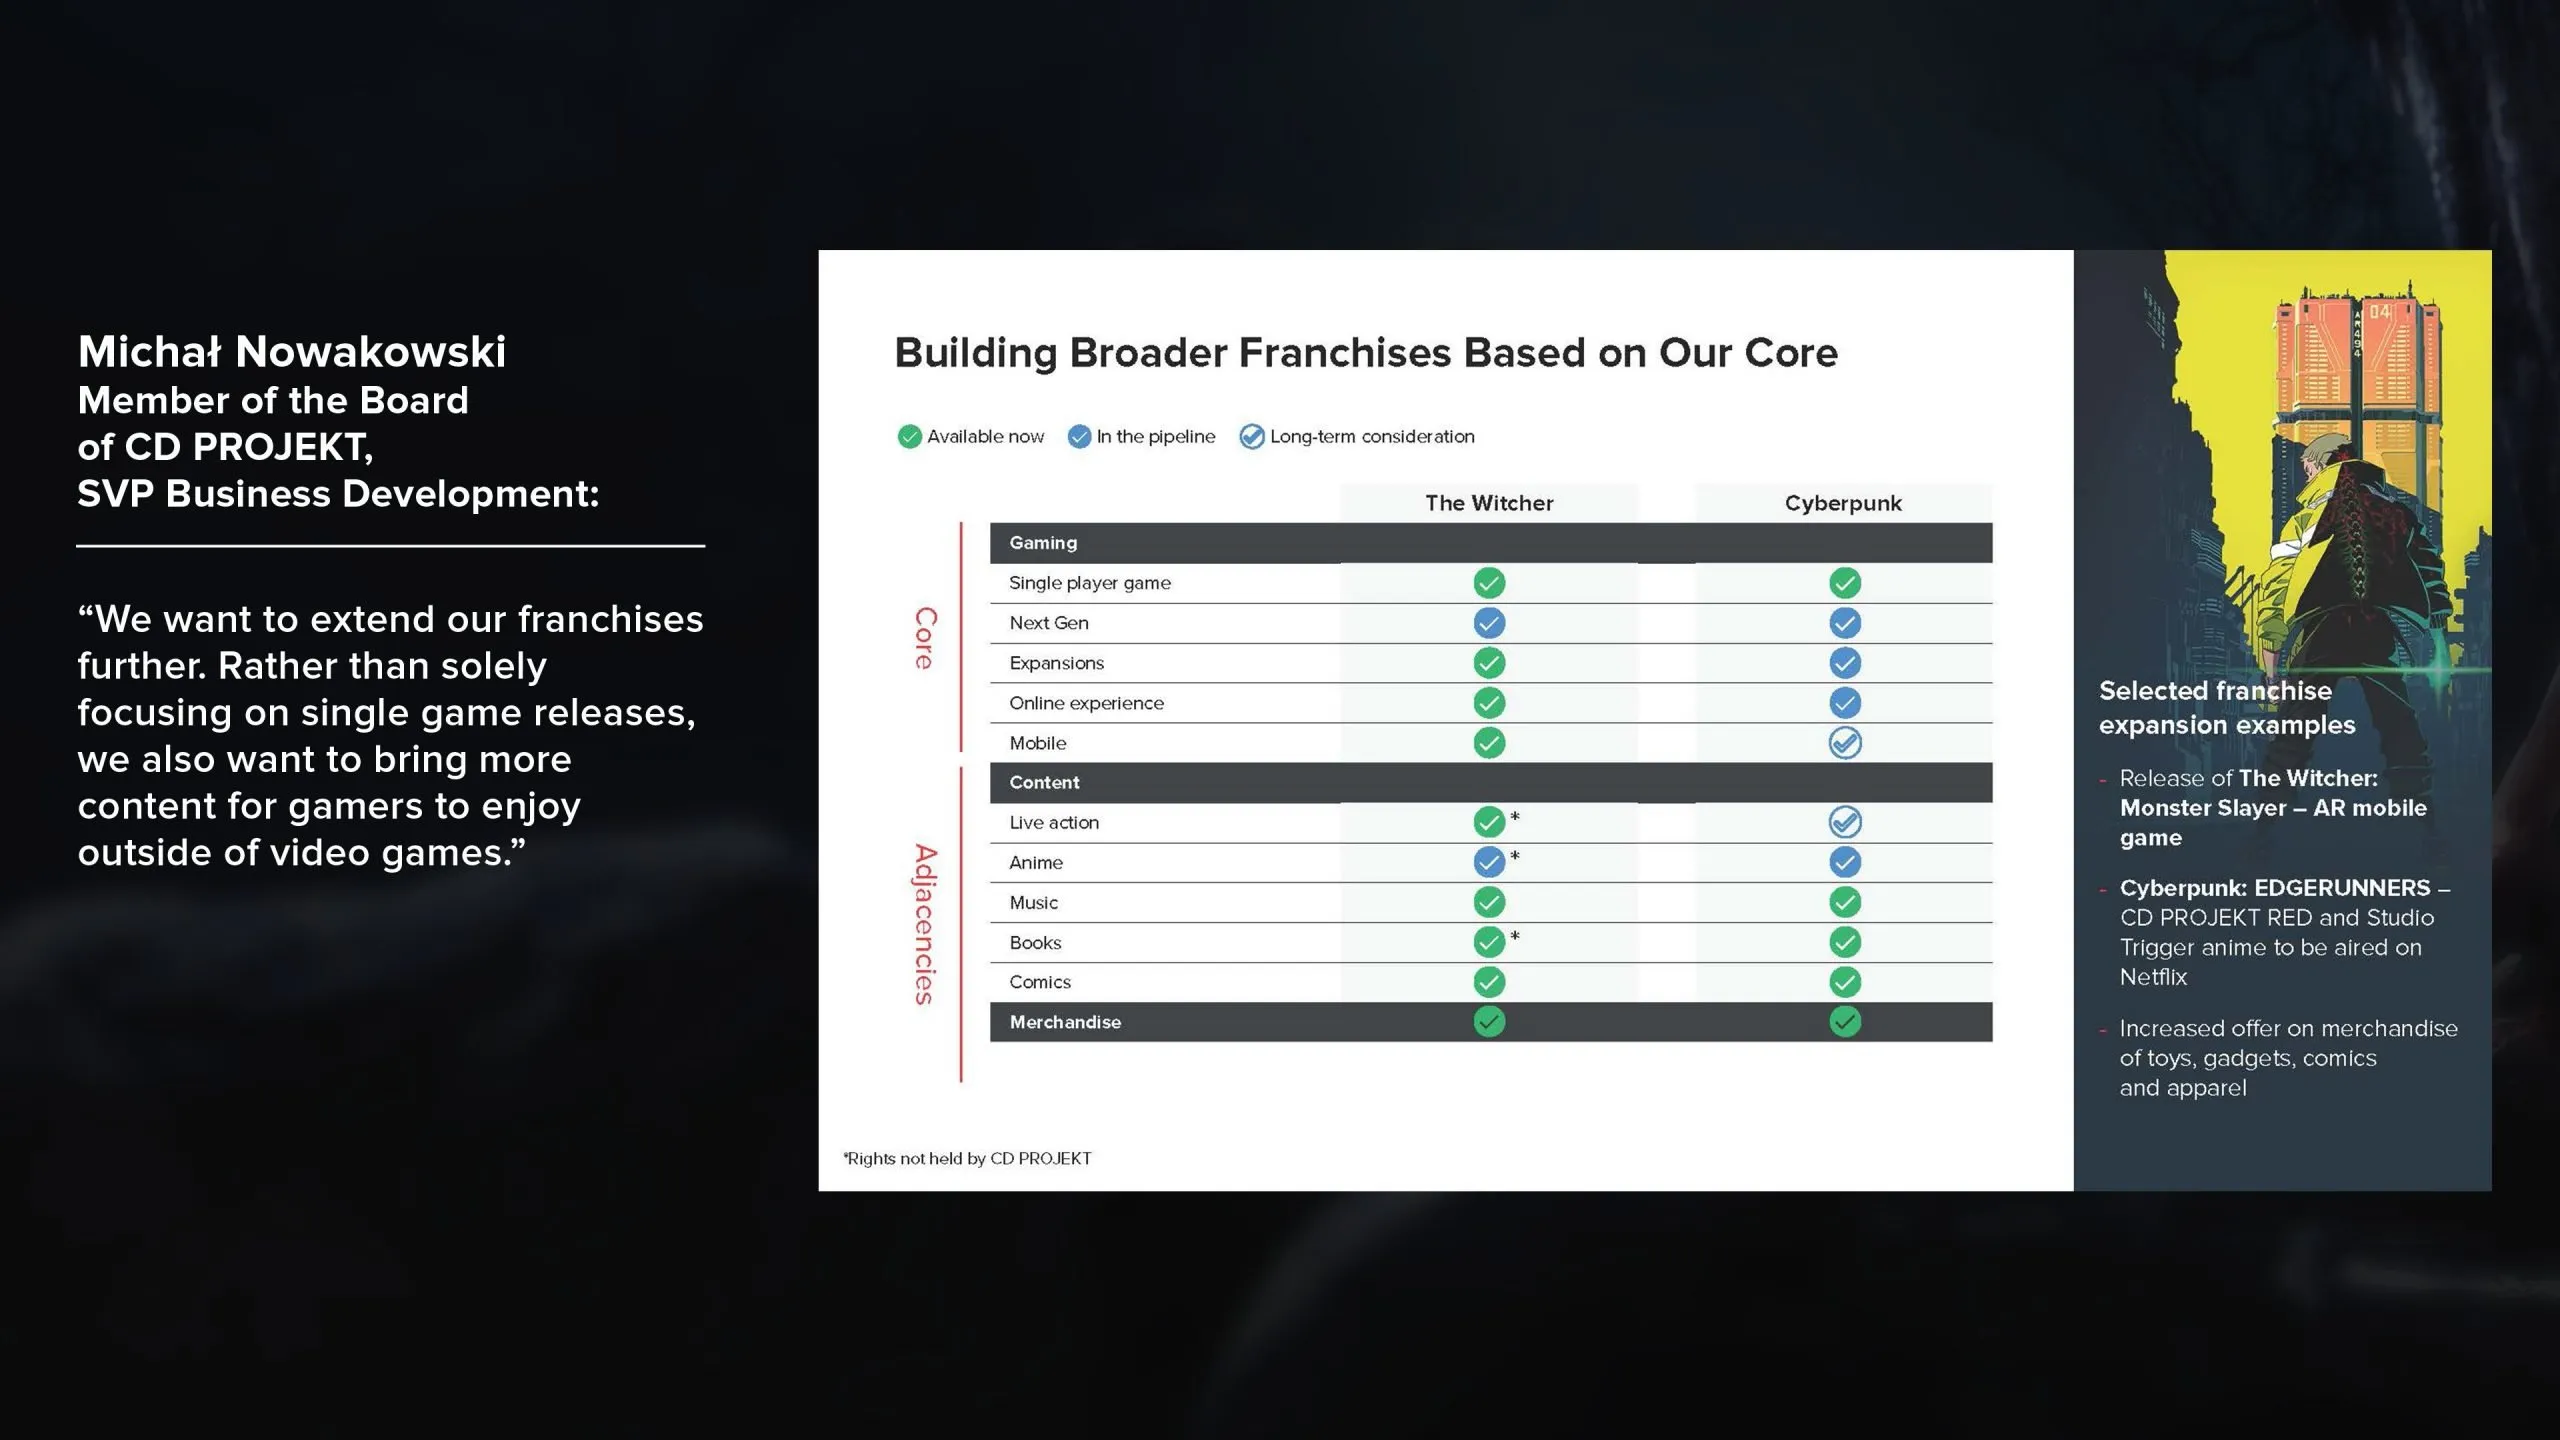Viewport: 2560px width, 1440px height.
Task: Click the Gaming section header row
Action: tap(1043, 543)
